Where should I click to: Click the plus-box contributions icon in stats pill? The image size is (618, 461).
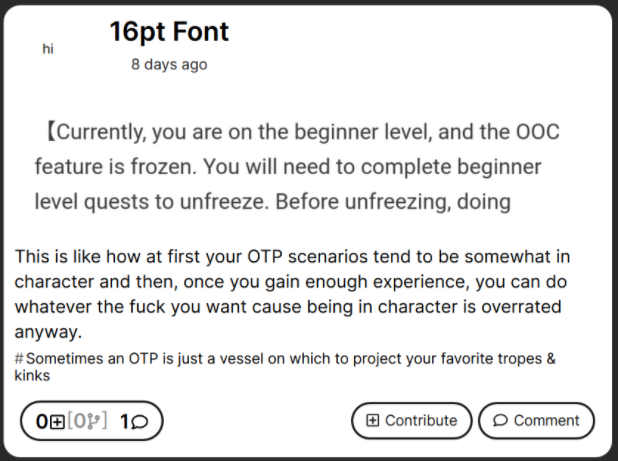coord(57,422)
